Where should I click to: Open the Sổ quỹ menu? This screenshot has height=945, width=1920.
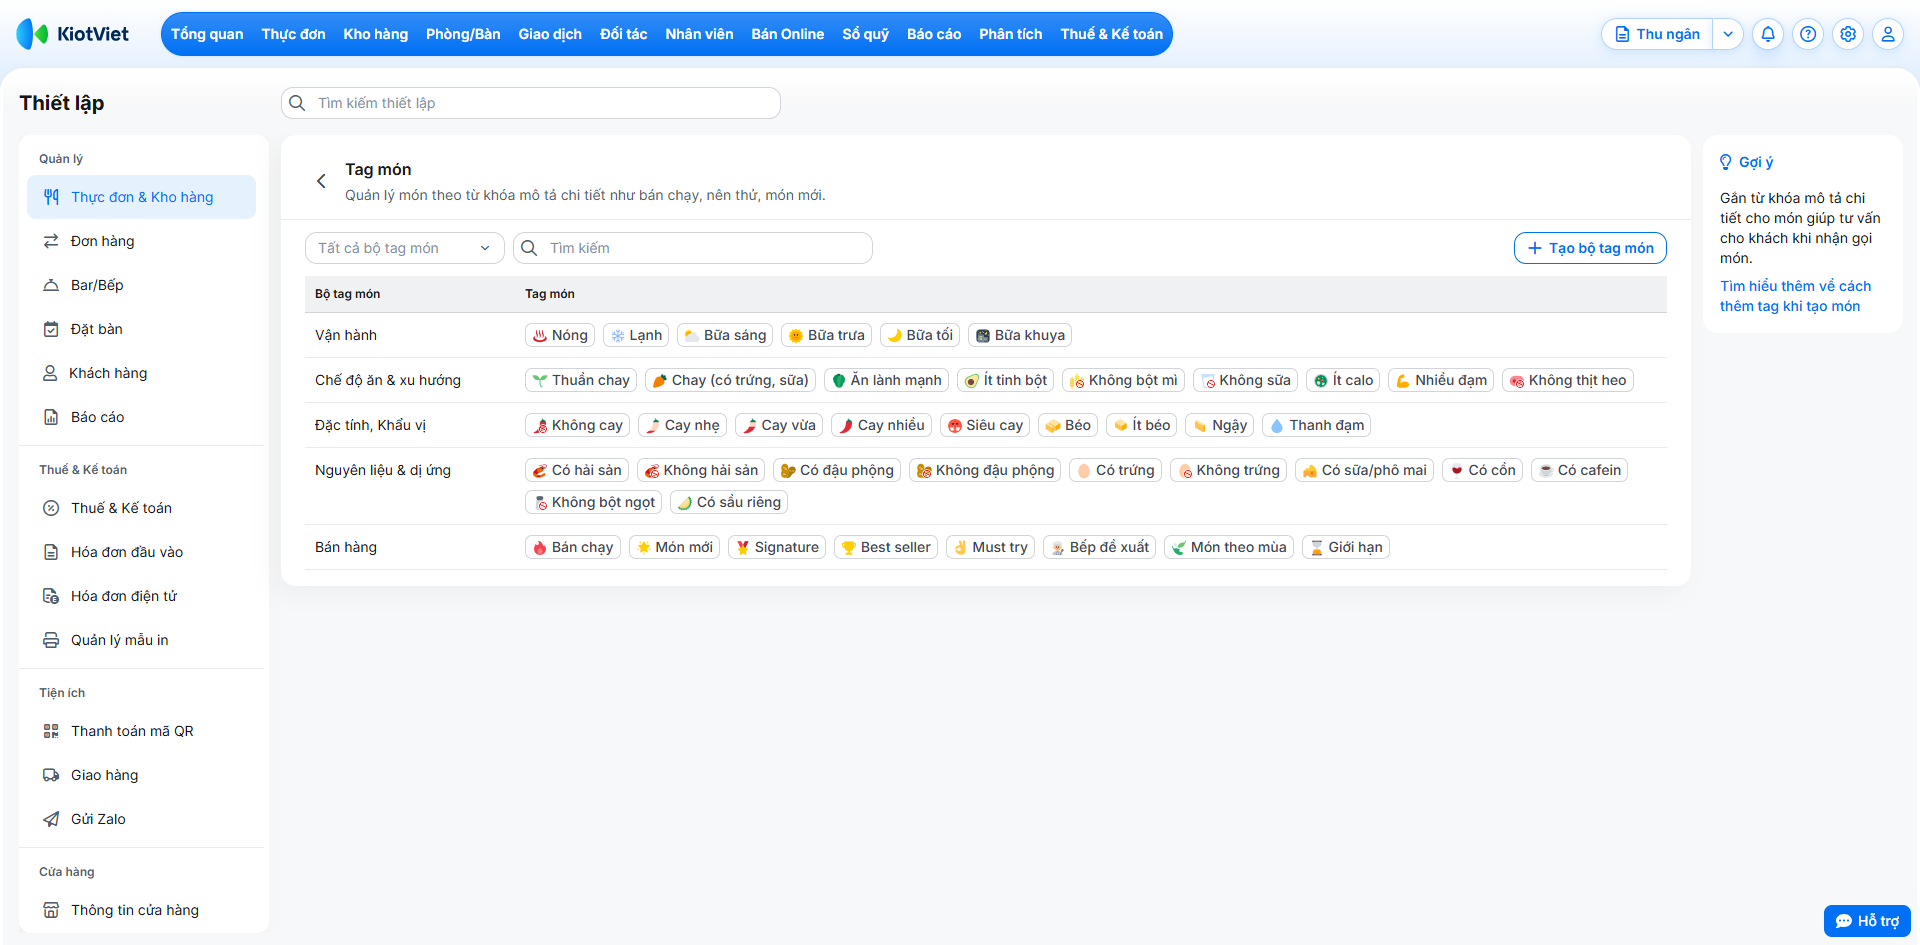866,34
